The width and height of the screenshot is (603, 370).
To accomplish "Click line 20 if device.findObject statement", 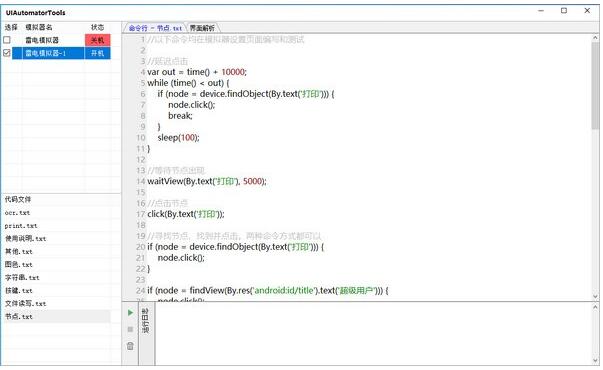I will click(x=236, y=247).
